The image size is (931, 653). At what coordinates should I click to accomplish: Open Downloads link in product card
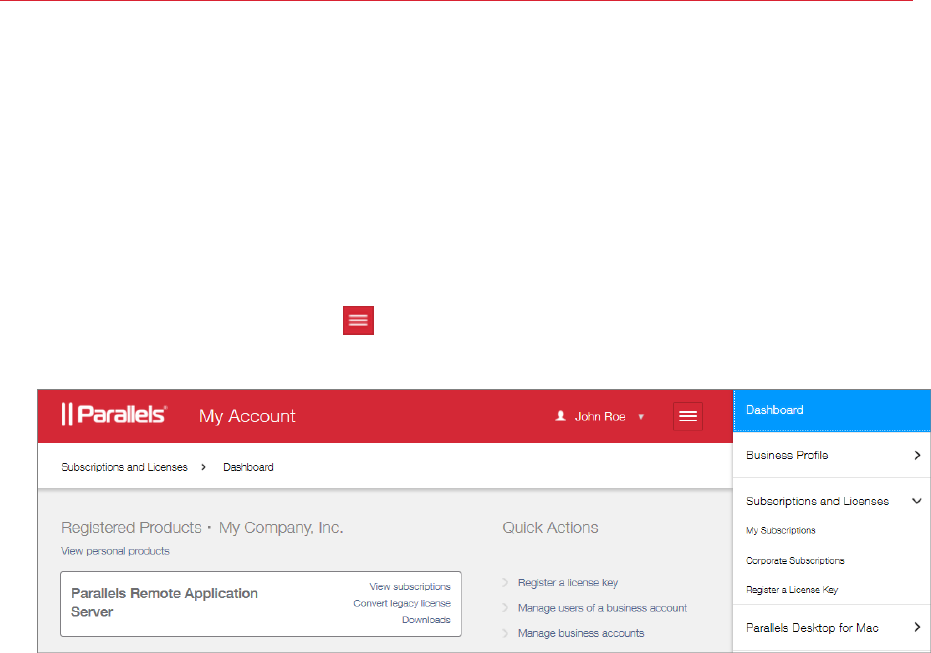pos(426,620)
